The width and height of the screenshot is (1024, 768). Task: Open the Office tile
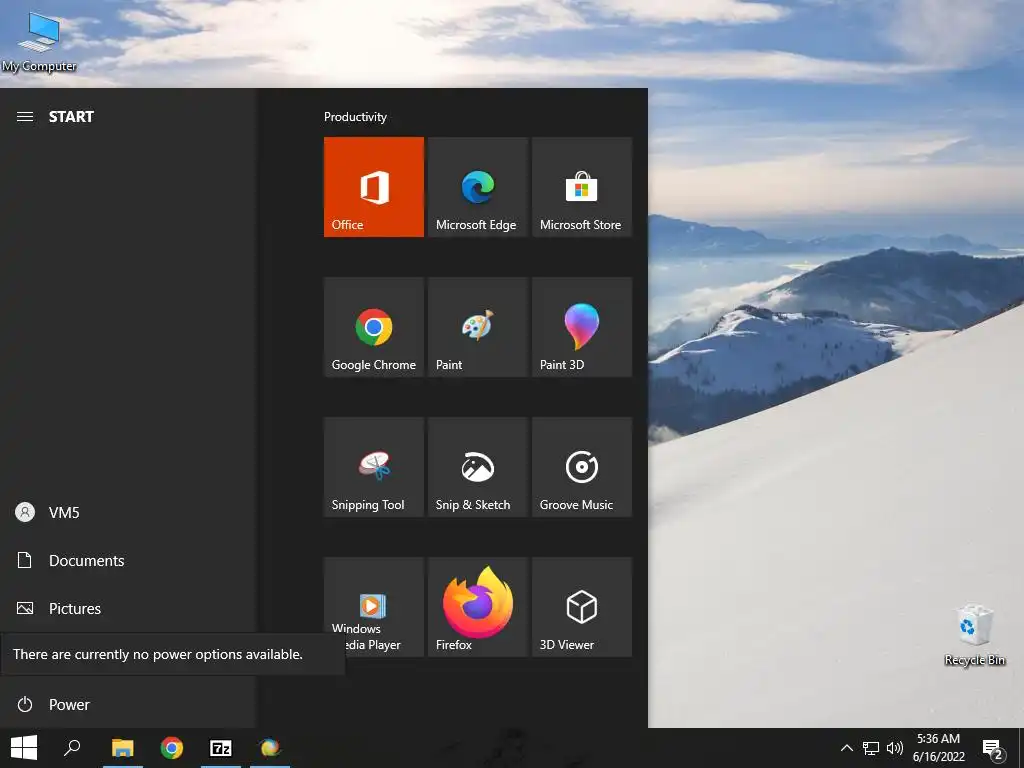[374, 187]
